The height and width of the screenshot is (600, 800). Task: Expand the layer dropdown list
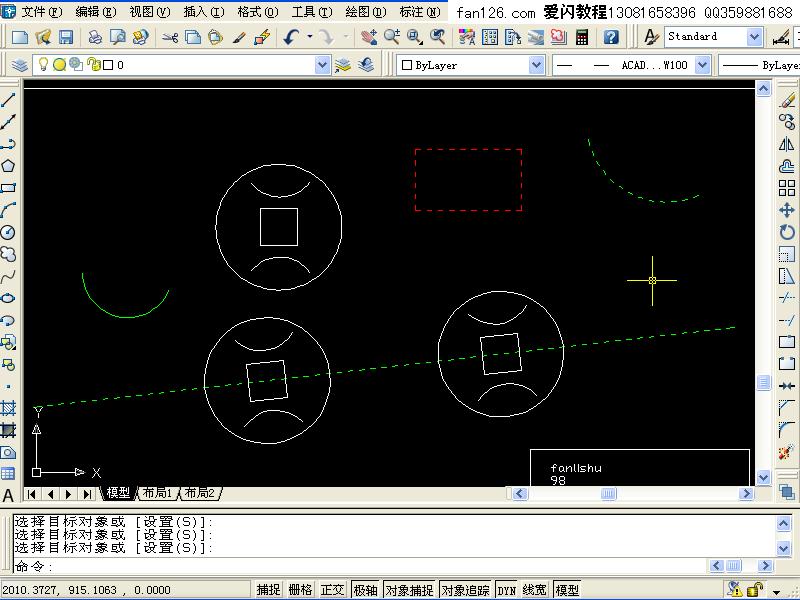(x=322, y=65)
